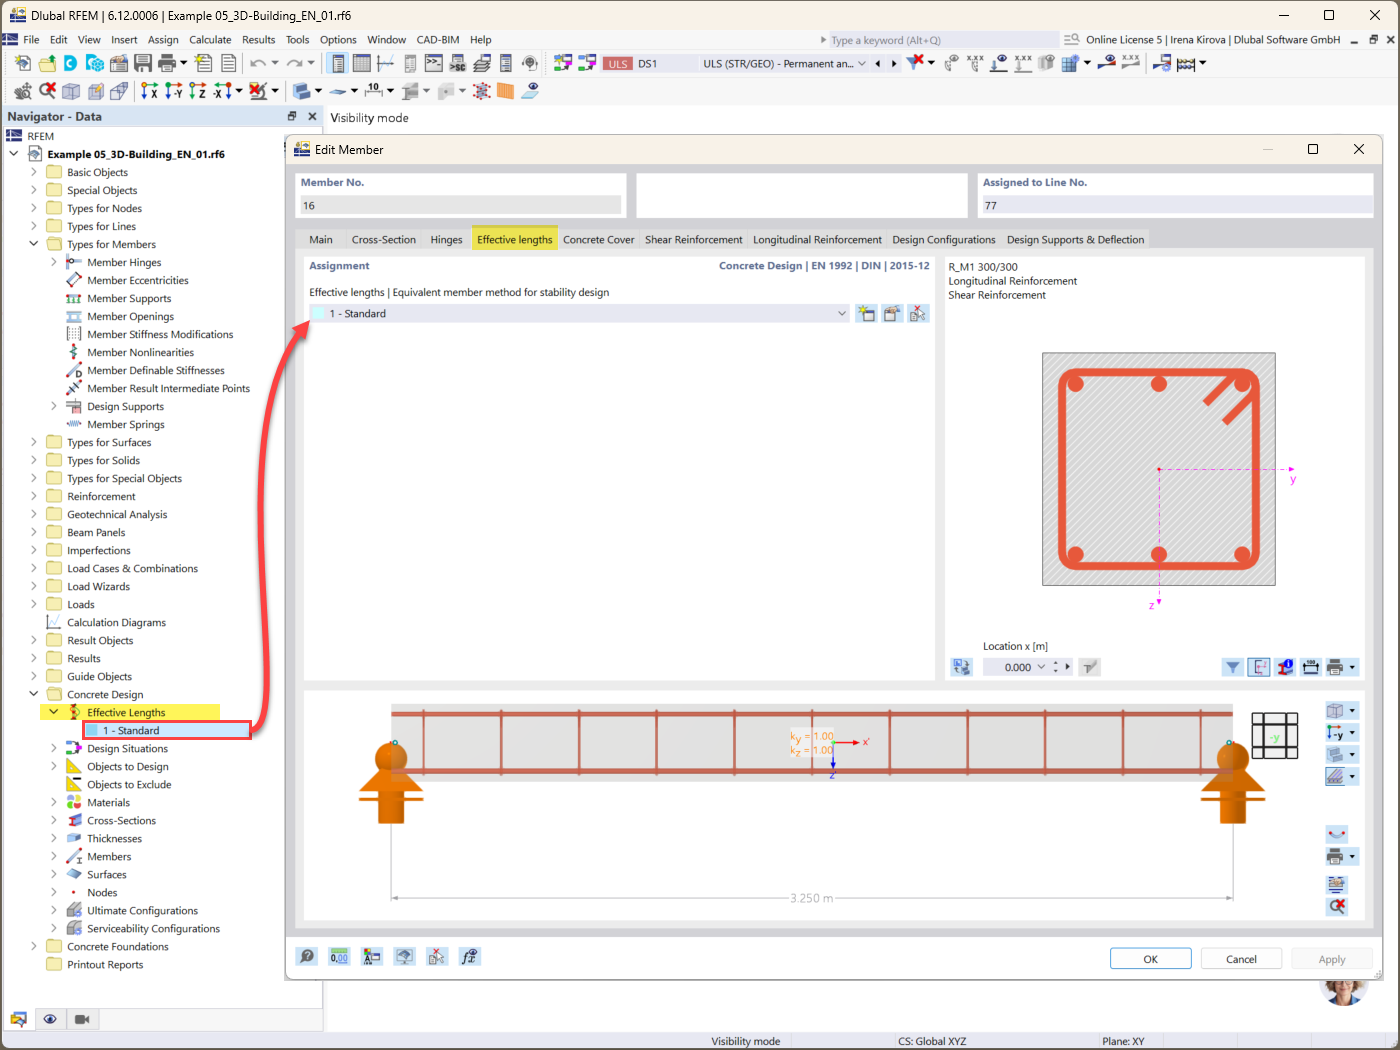Open the Concrete Cover tab
Image resolution: width=1400 pixels, height=1050 pixels.
coord(598,239)
